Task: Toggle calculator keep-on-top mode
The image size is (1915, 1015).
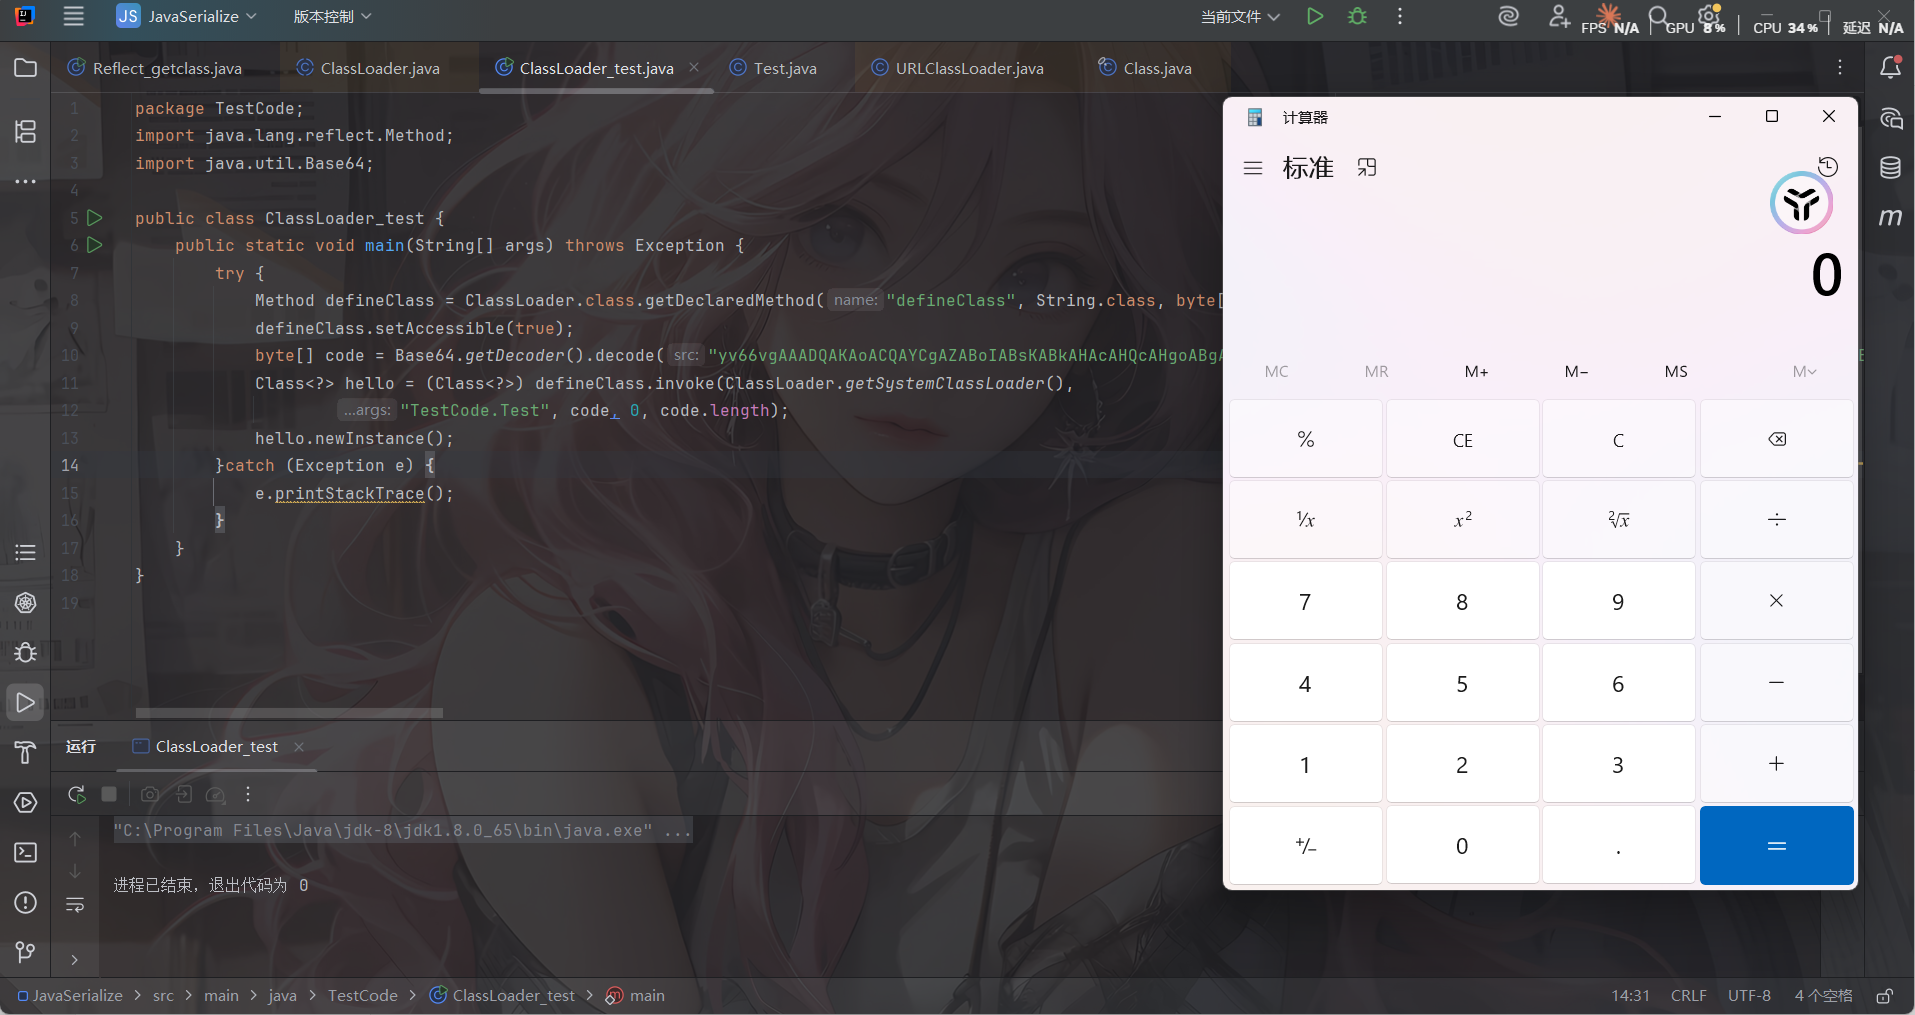Action: point(1367,168)
